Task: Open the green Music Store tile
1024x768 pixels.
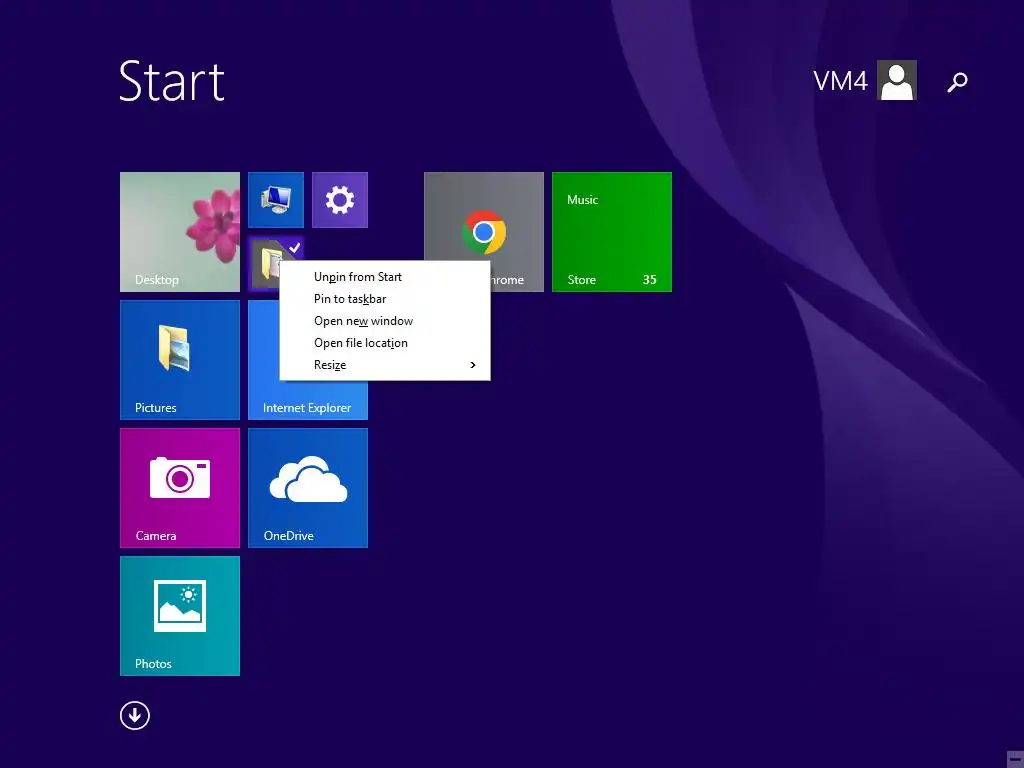Action: click(611, 232)
